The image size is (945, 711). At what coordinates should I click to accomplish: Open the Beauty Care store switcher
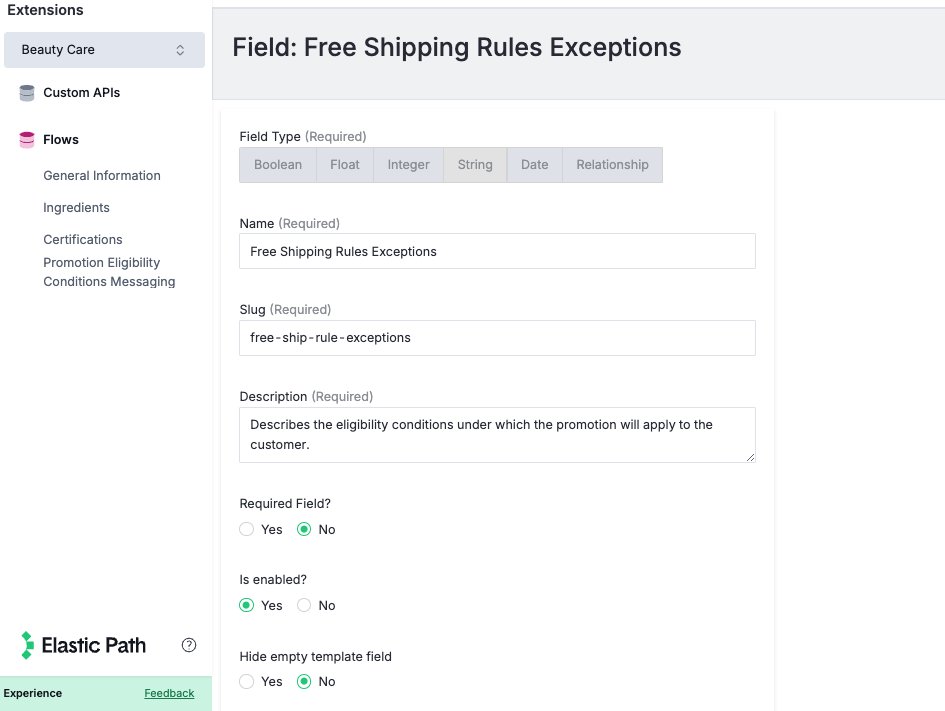click(104, 49)
